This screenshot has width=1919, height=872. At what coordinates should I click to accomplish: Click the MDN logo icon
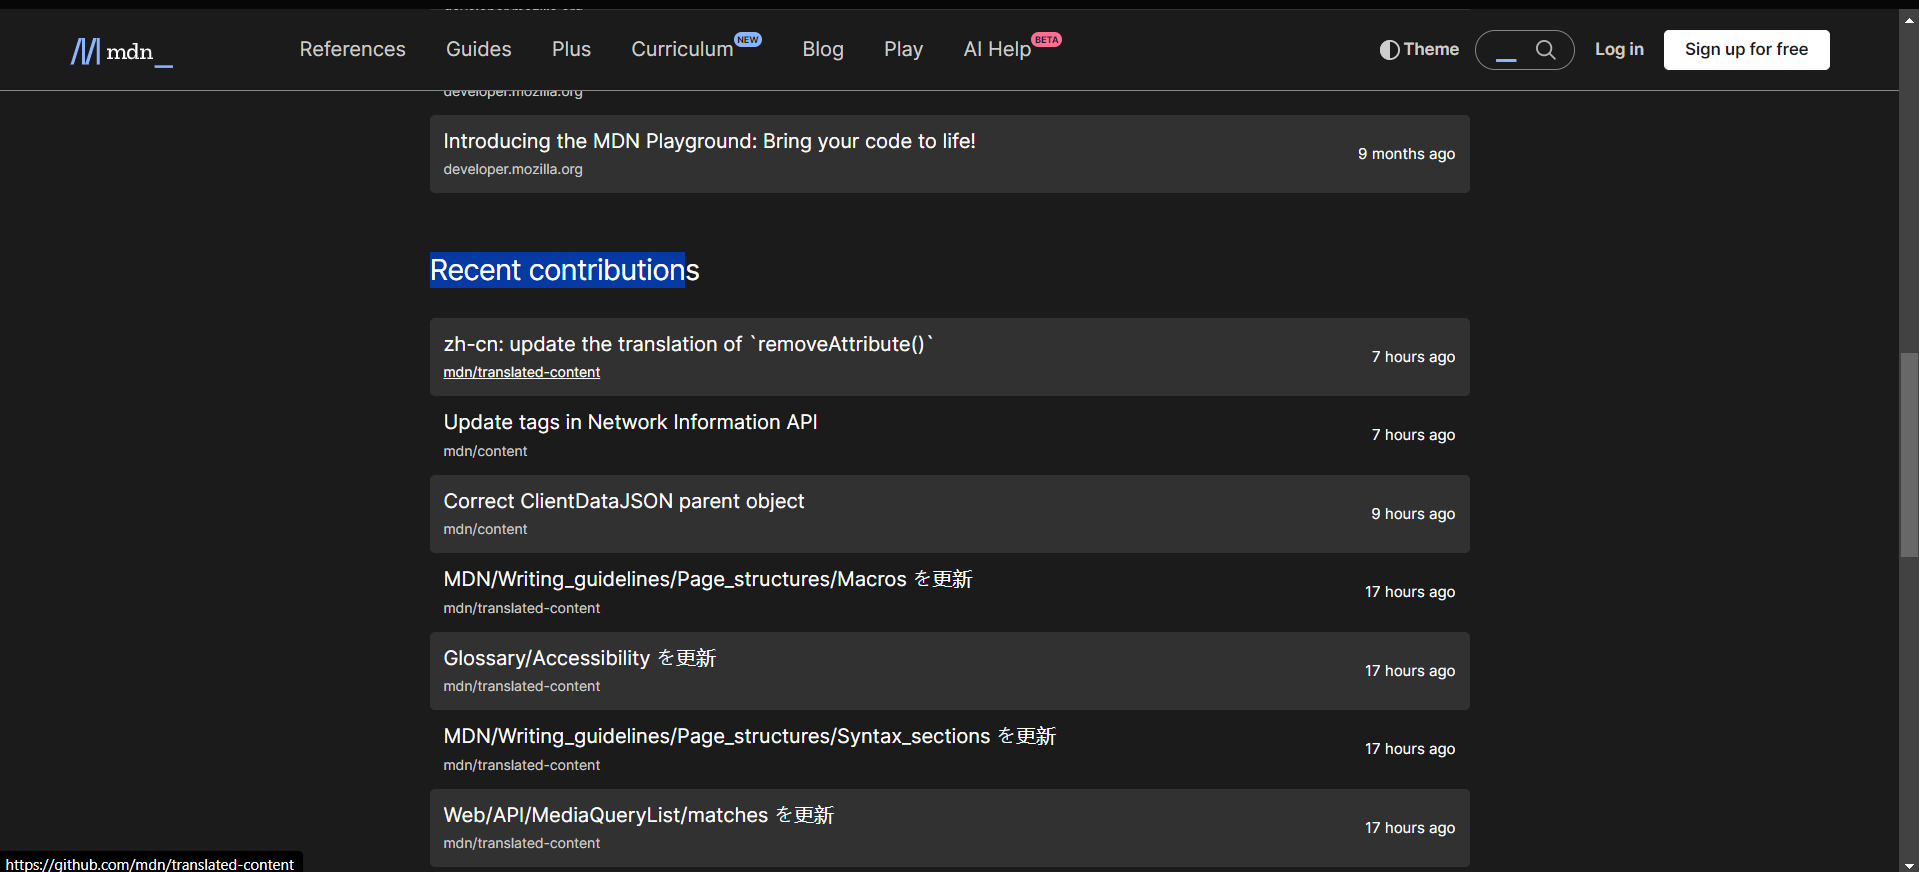[x=86, y=51]
